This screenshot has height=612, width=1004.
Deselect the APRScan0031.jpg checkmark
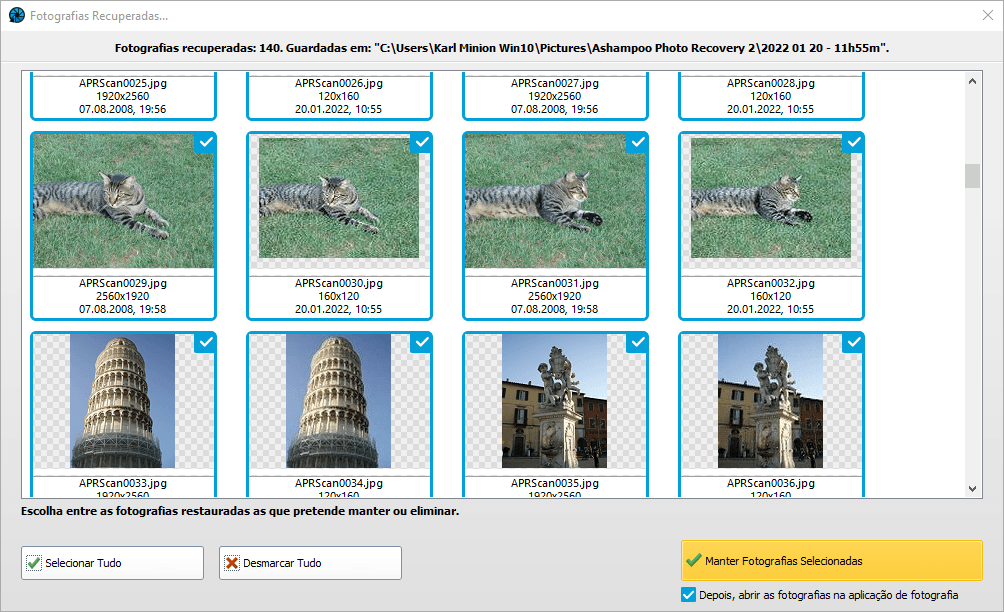click(x=637, y=143)
